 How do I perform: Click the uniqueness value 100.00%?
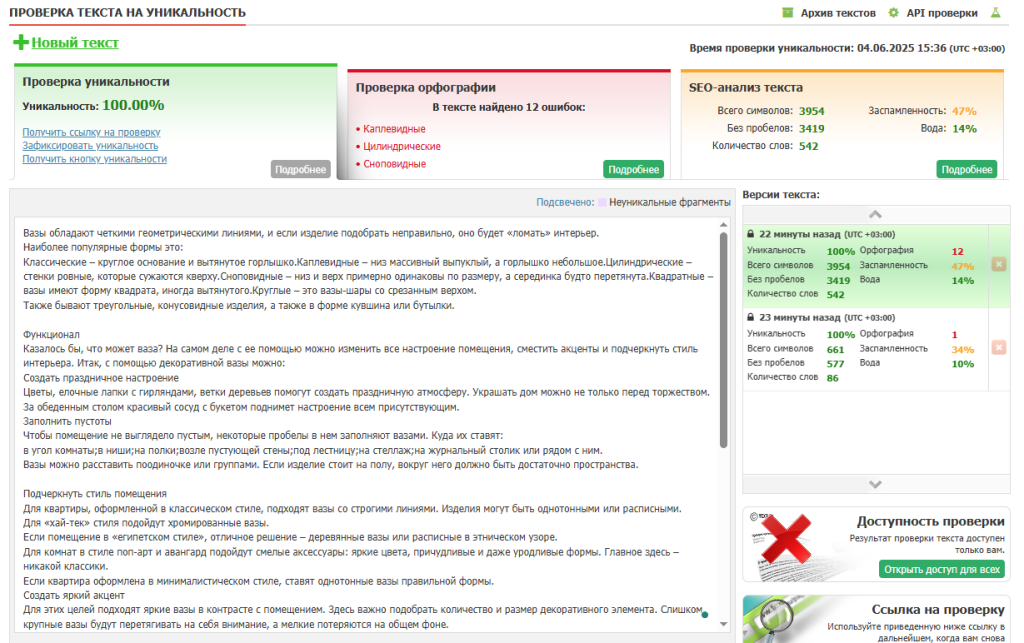point(133,105)
